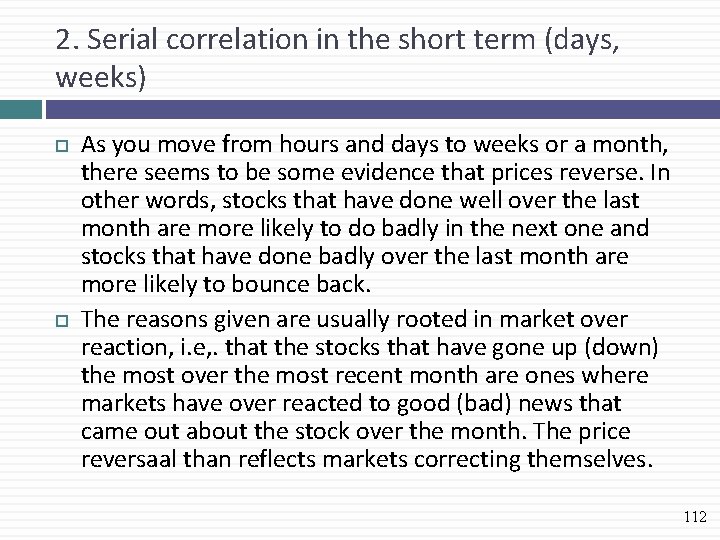Click the line 'stocks that have done badly over'

coord(354,256)
